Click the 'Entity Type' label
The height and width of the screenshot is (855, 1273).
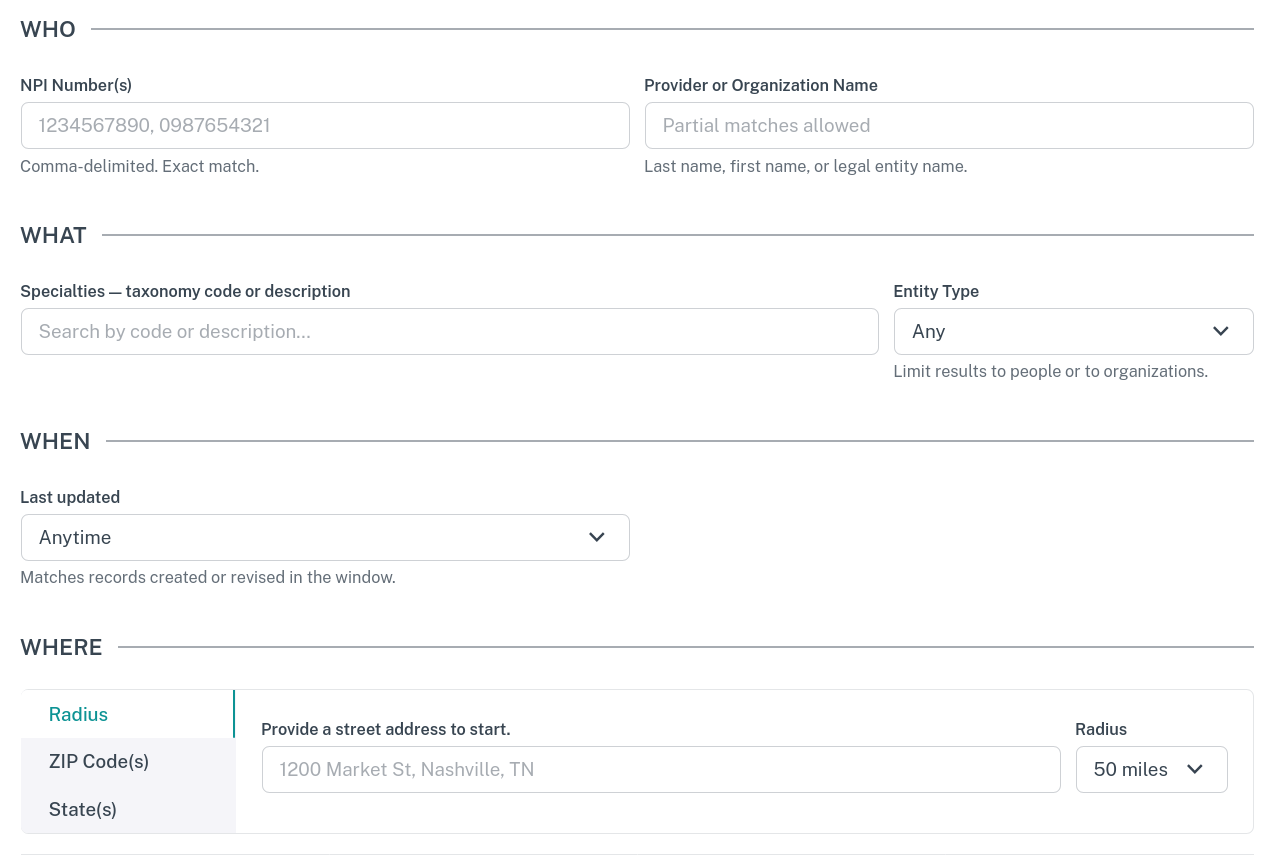[x=936, y=291]
